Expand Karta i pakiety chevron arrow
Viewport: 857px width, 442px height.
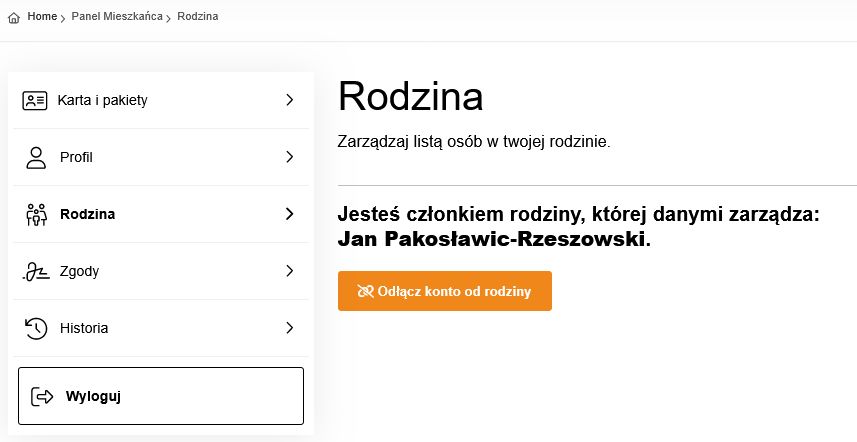click(290, 100)
